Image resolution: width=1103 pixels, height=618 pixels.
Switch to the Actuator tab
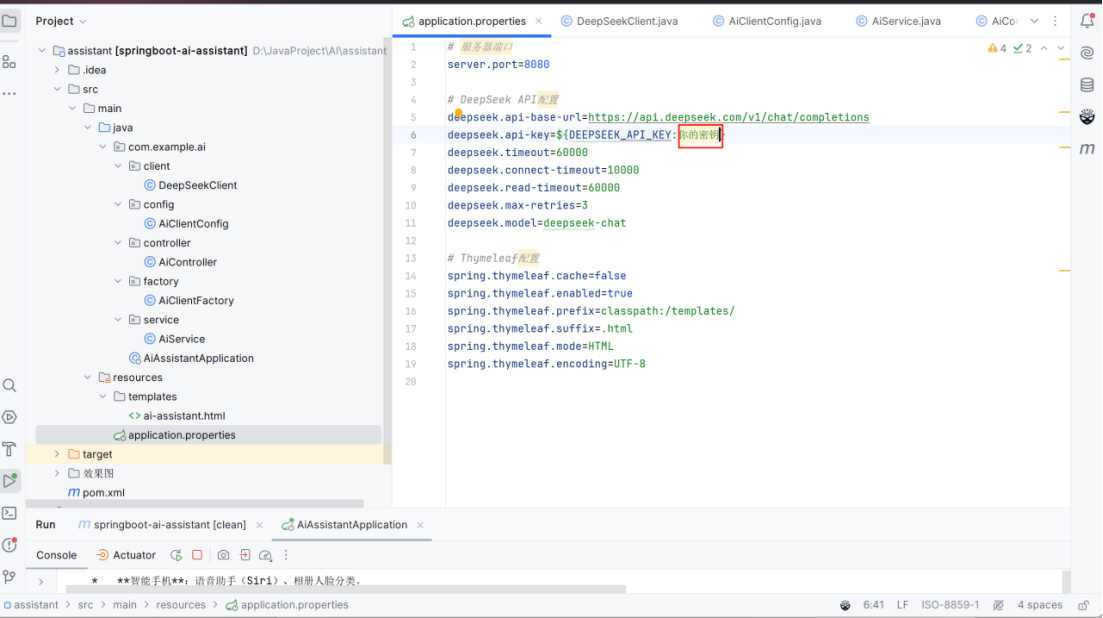pyautogui.click(x=126, y=555)
